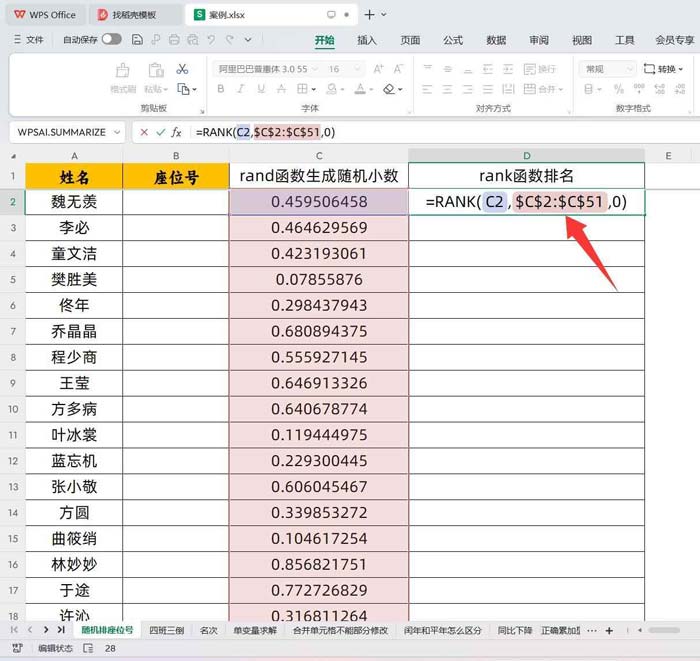Image resolution: width=700 pixels, height=661 pixels.
Task: Expand the name box WPSAI.SUMMARIZE dropdown
Action: [117, 132]
